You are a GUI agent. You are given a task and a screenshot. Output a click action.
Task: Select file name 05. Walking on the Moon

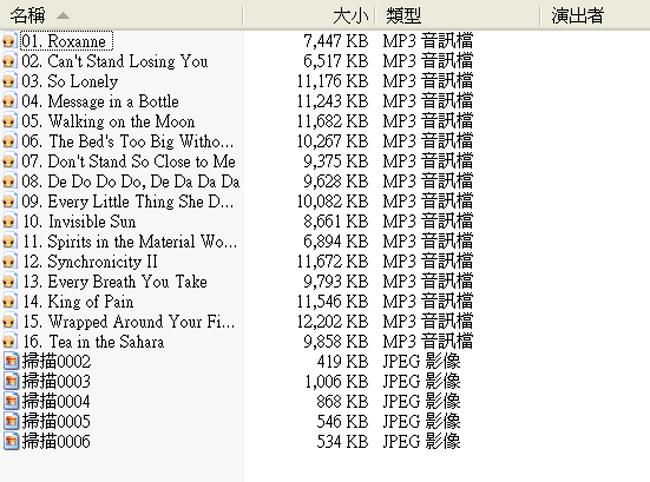click(x=108, y=121)
